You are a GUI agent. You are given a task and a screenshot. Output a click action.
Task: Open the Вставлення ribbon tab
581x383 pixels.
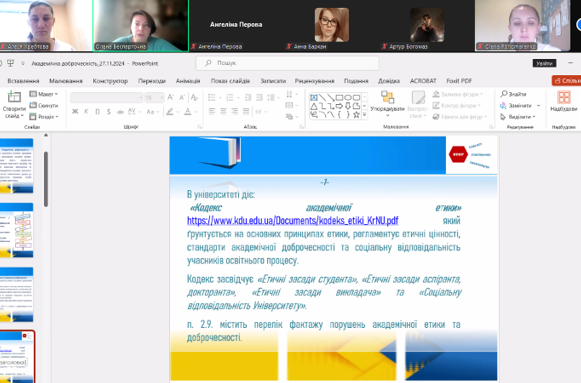(23, 81)
